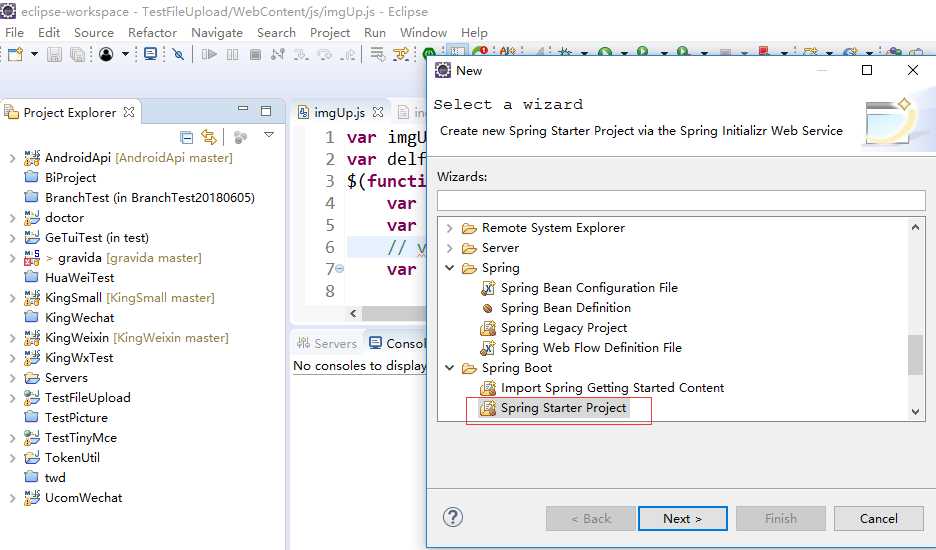Open the Project menu

(x=330, y=32)
